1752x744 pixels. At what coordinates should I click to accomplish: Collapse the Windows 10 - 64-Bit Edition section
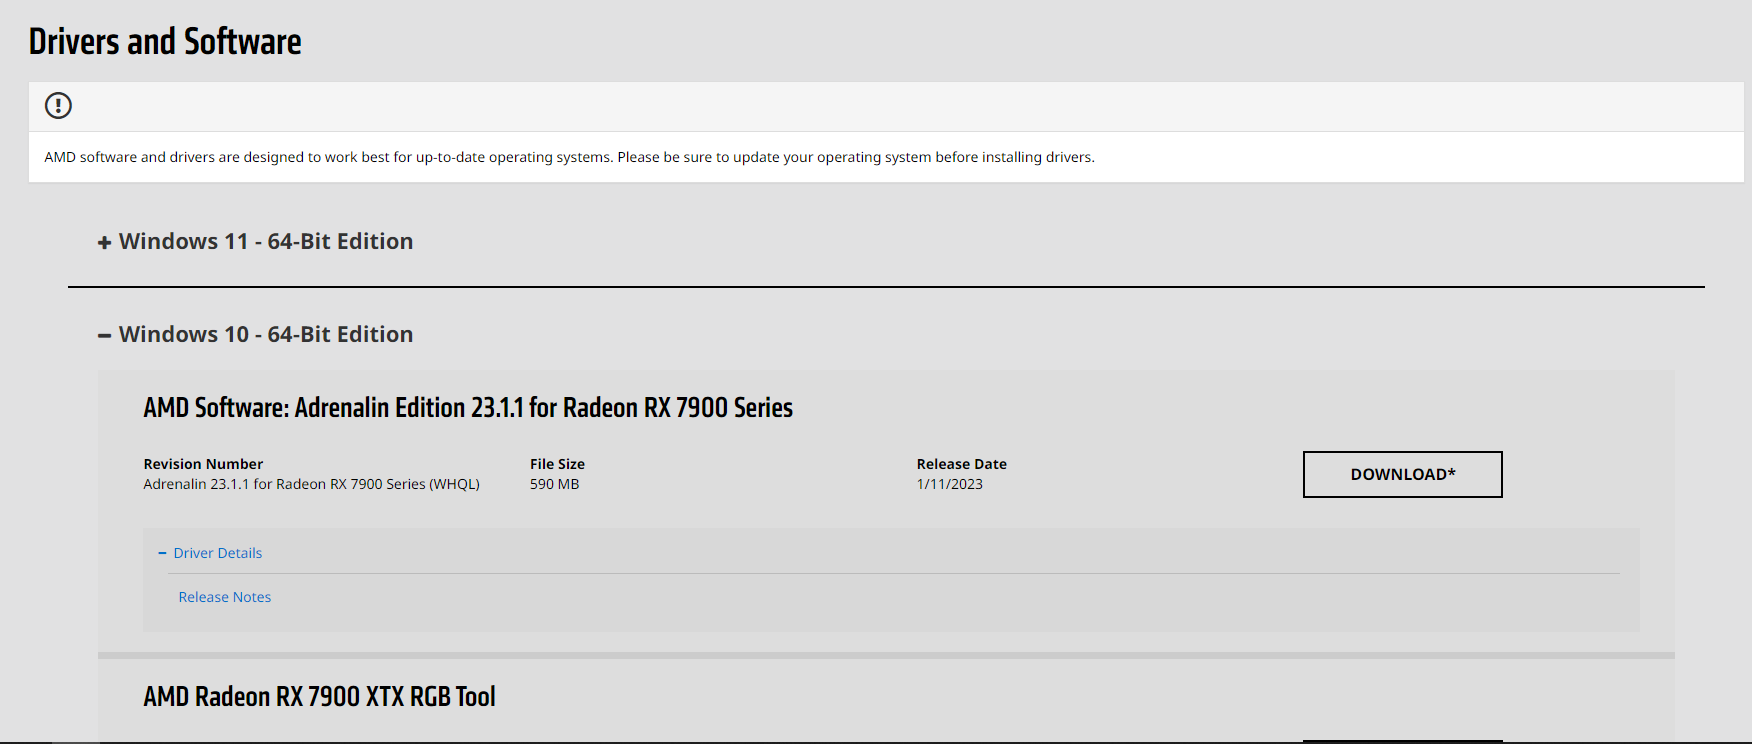[265, 335]
